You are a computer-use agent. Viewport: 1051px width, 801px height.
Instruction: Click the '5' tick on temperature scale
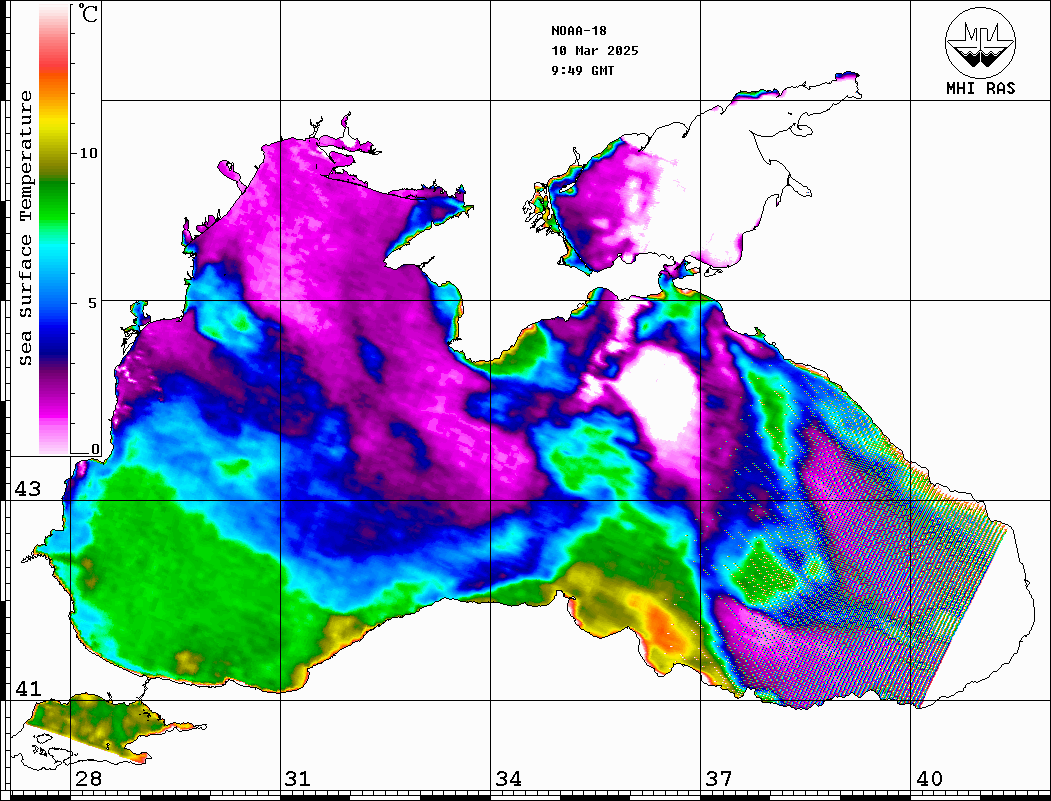(93, 303)
